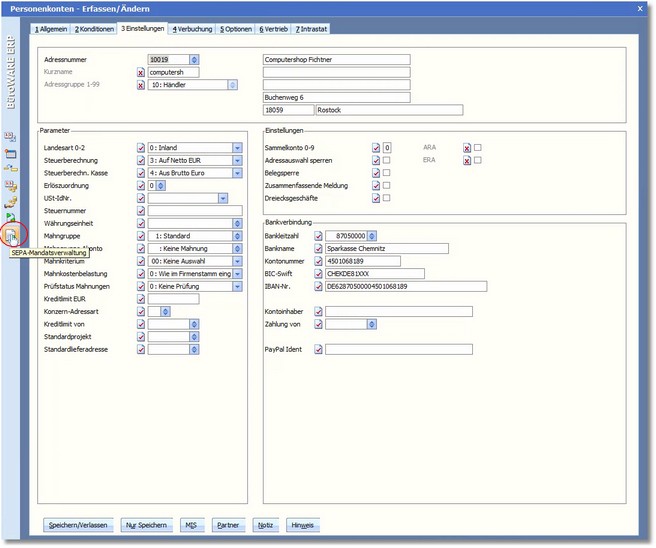The width and height of the screenshot is (656, 548).
Task: Tick the Adressauswahl sperren checkbox
Action: tap(387, 160)
